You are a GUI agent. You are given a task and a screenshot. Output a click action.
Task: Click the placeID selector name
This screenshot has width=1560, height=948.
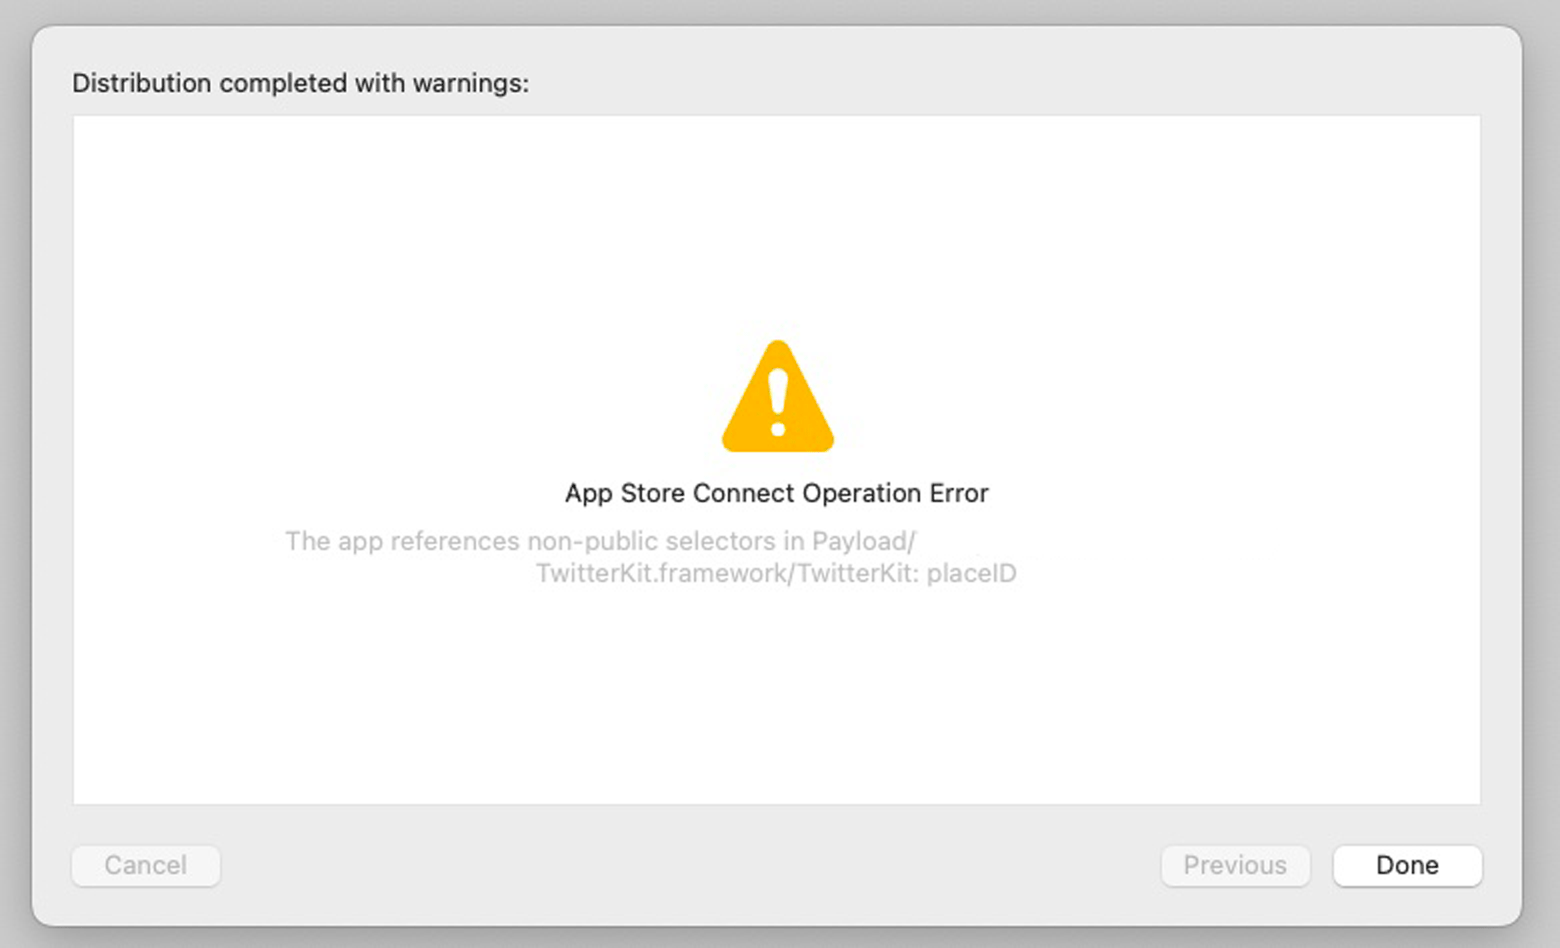coord(971,573)
